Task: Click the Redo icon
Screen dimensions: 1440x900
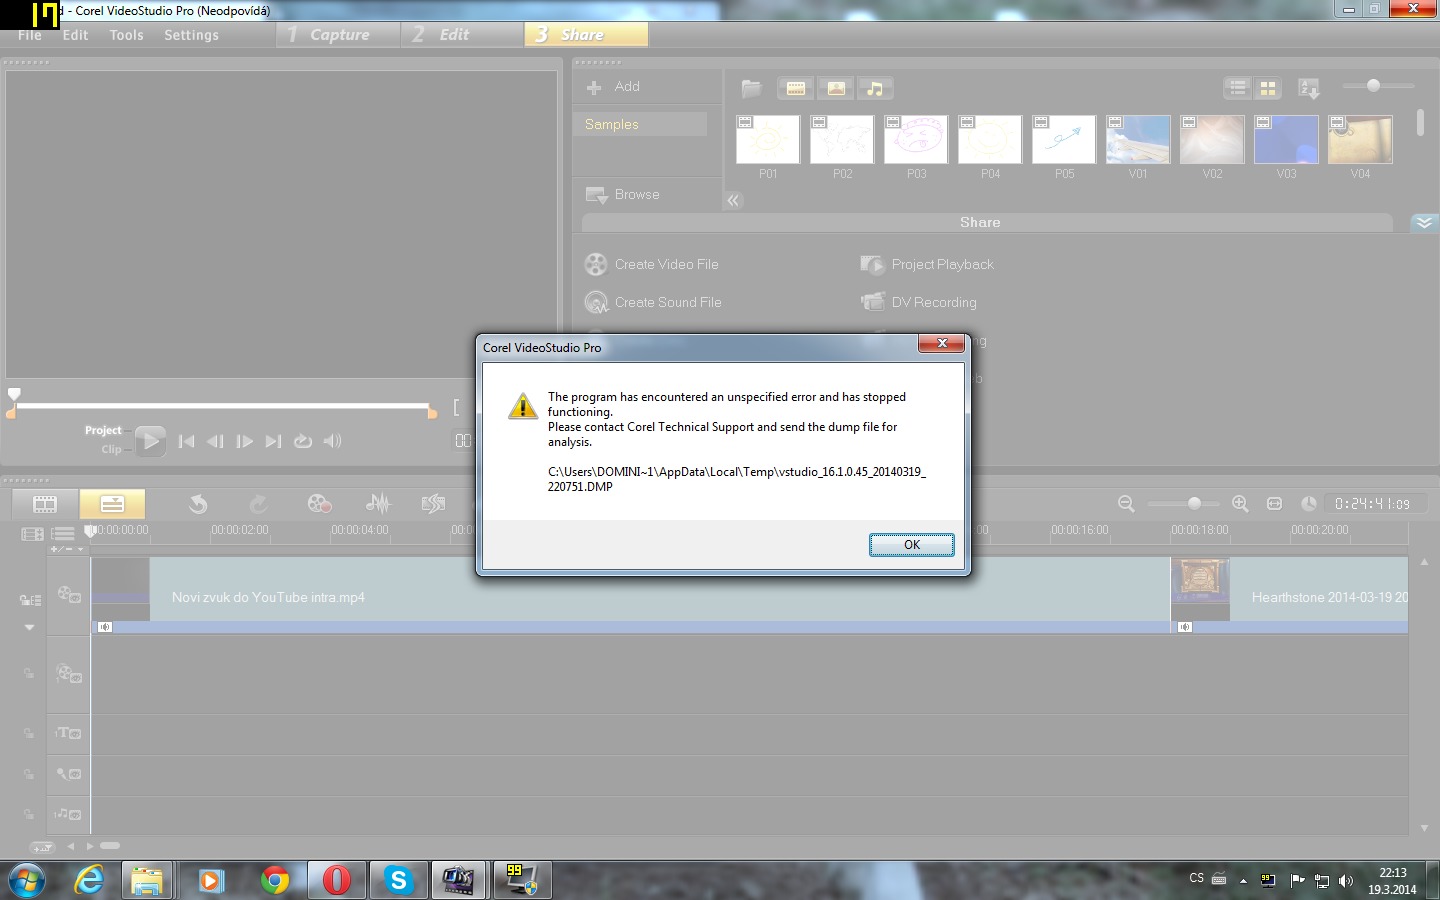Action: click(x=258, y=504)
